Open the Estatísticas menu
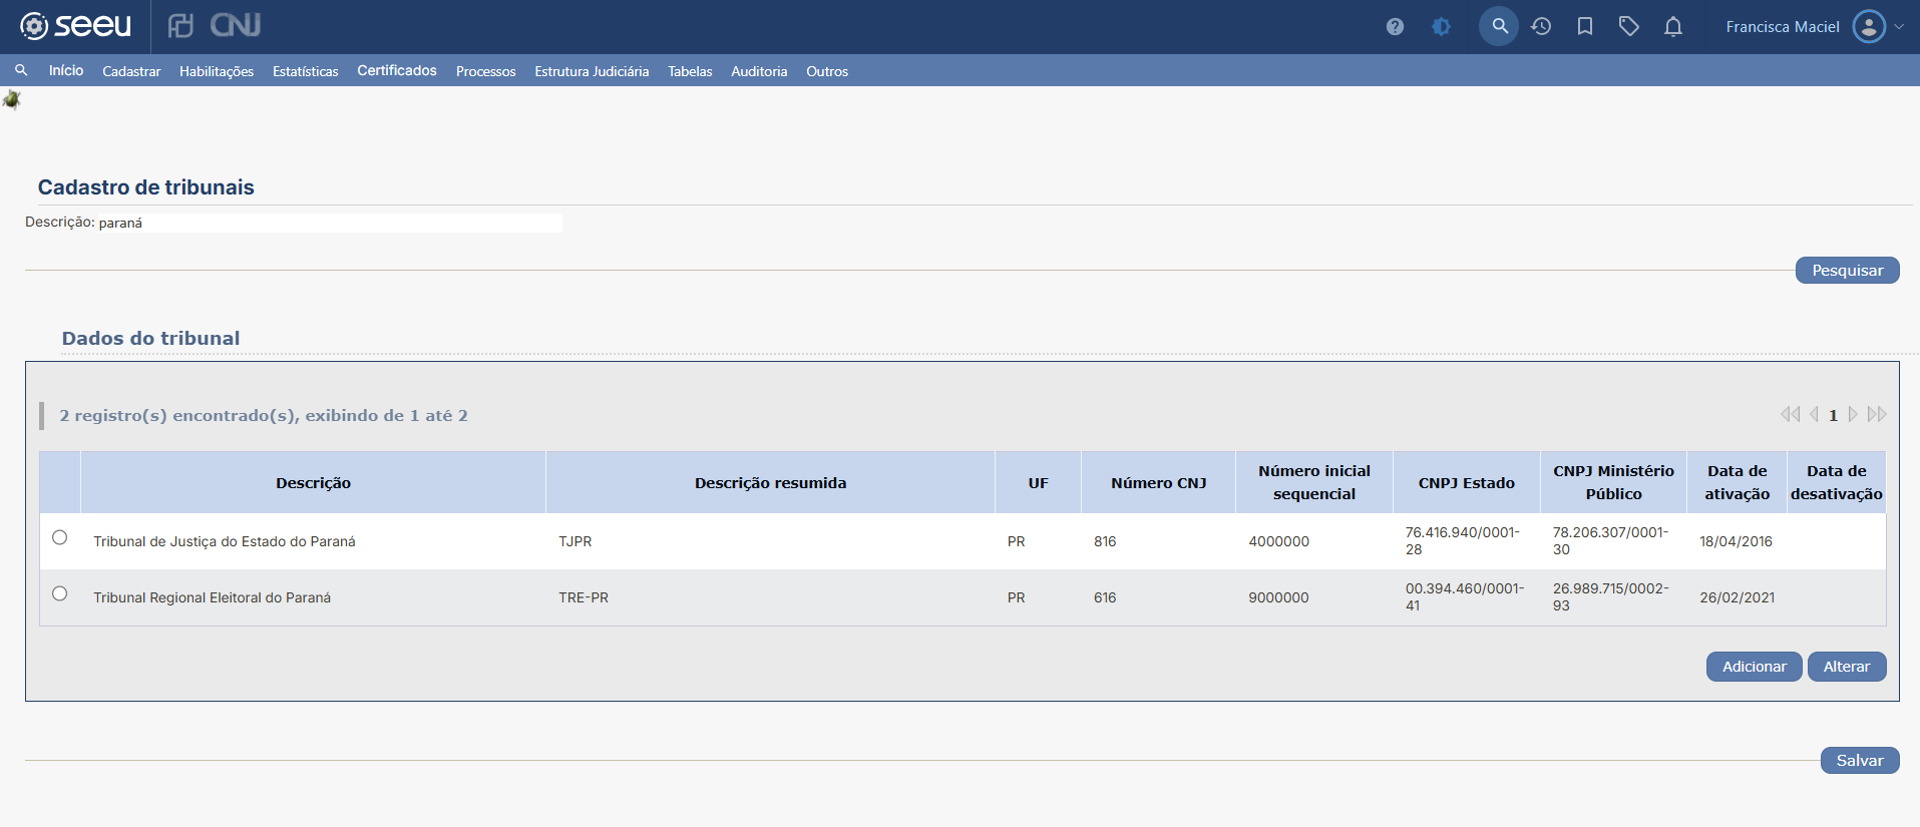This screenshot has width=1920, height=827. [305, 71]
